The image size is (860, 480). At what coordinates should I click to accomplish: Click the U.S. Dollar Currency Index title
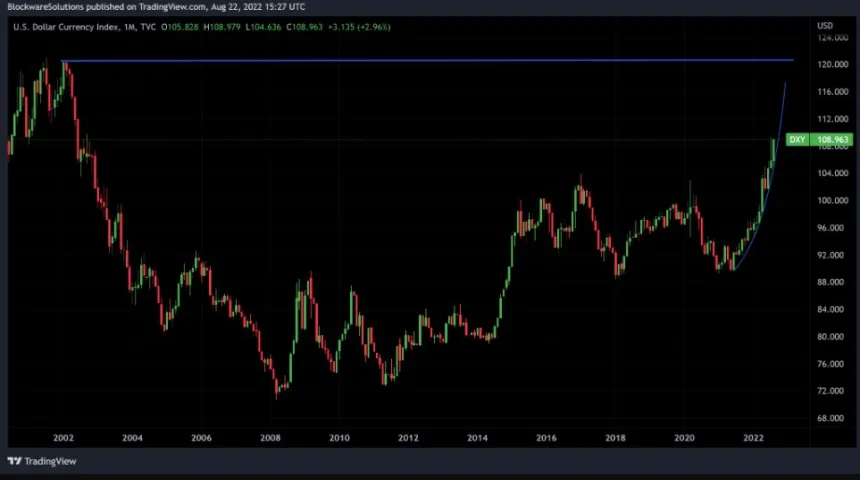(66, 27)
